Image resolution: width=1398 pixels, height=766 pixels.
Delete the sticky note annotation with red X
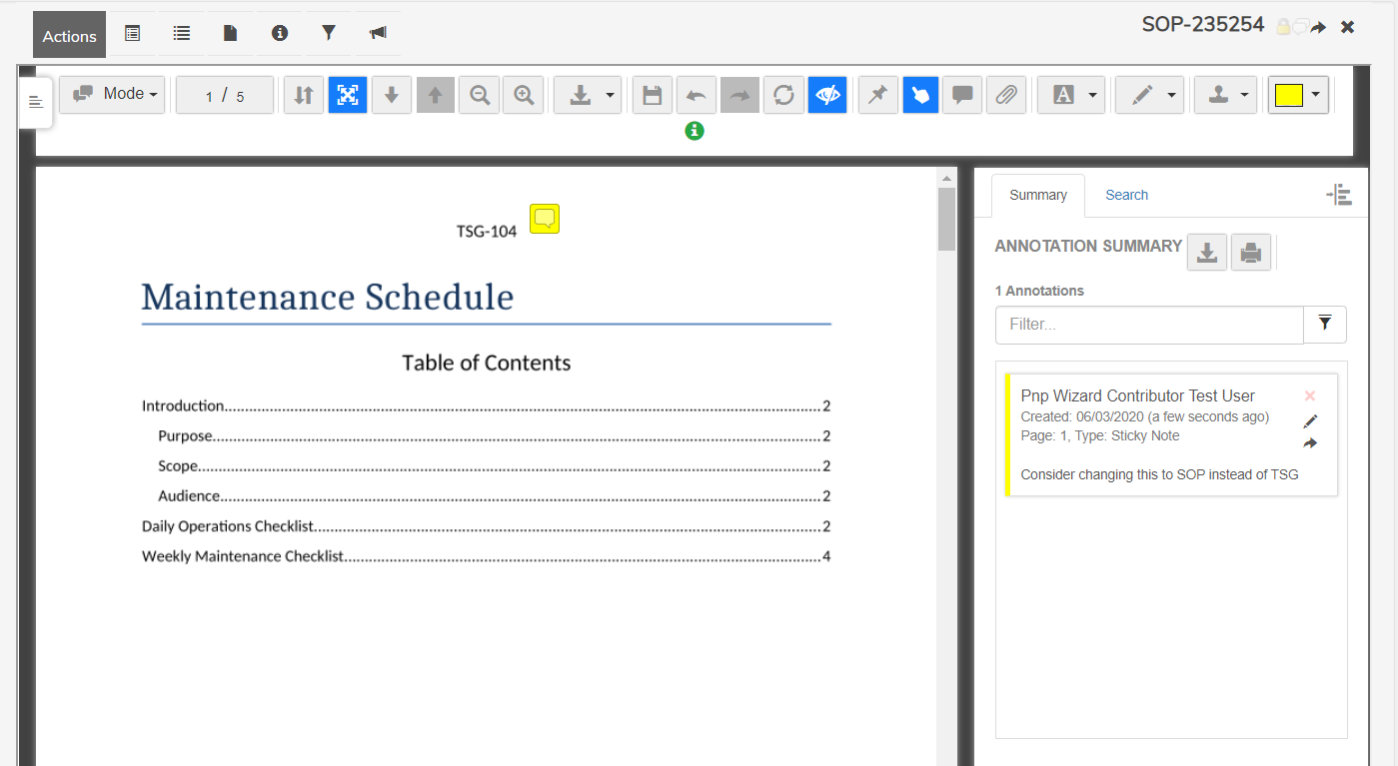point(1310,396)
